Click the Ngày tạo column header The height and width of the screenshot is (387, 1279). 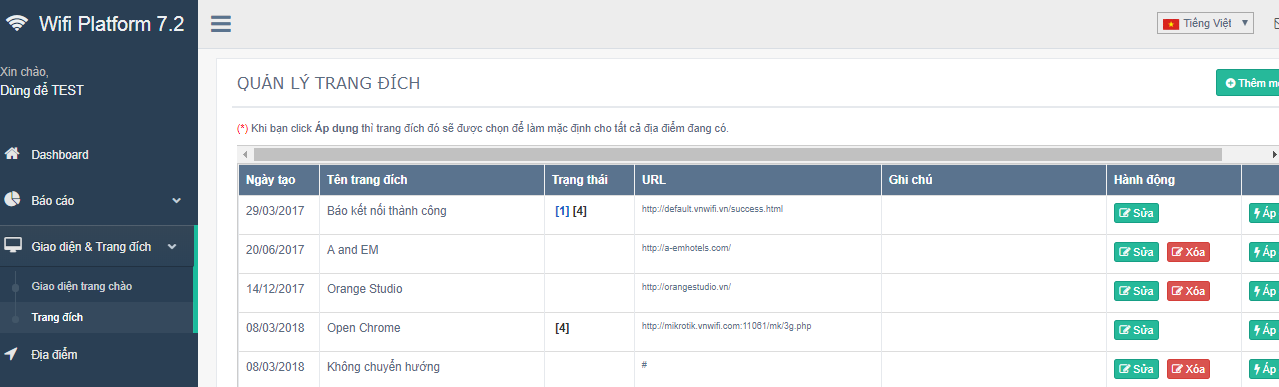coord(278,180)
